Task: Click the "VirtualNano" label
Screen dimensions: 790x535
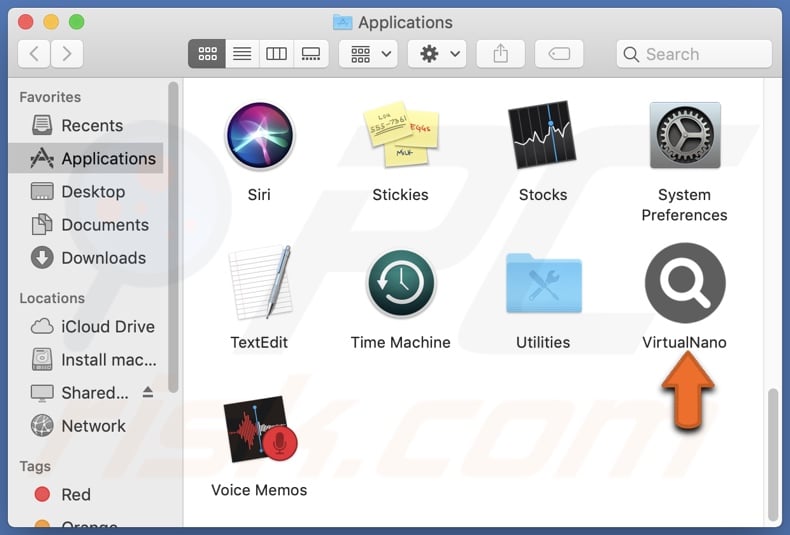Action: pyautogui.click(x=684, y=343)
